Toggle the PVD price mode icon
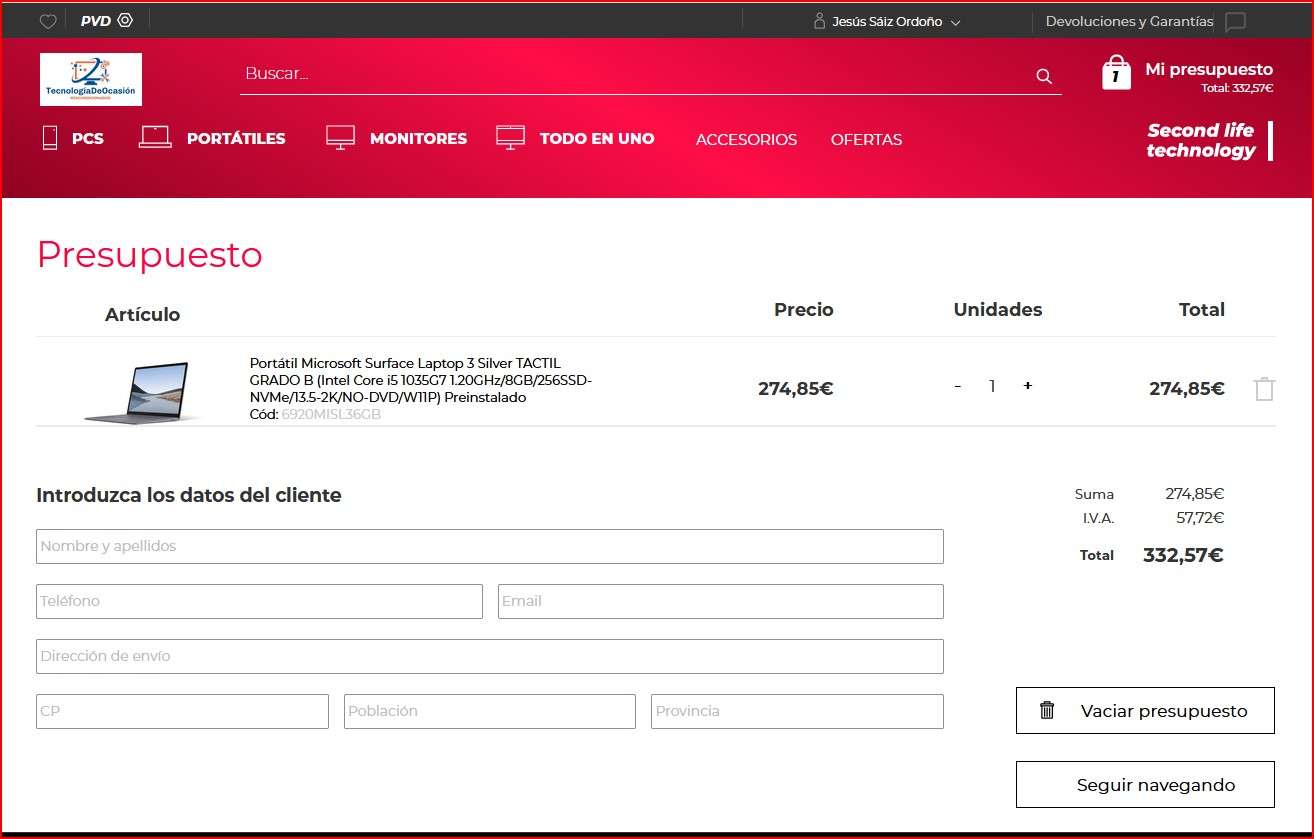Viewport: 1314px width, 839px height. pyautogui.click(x=125, y=20)
